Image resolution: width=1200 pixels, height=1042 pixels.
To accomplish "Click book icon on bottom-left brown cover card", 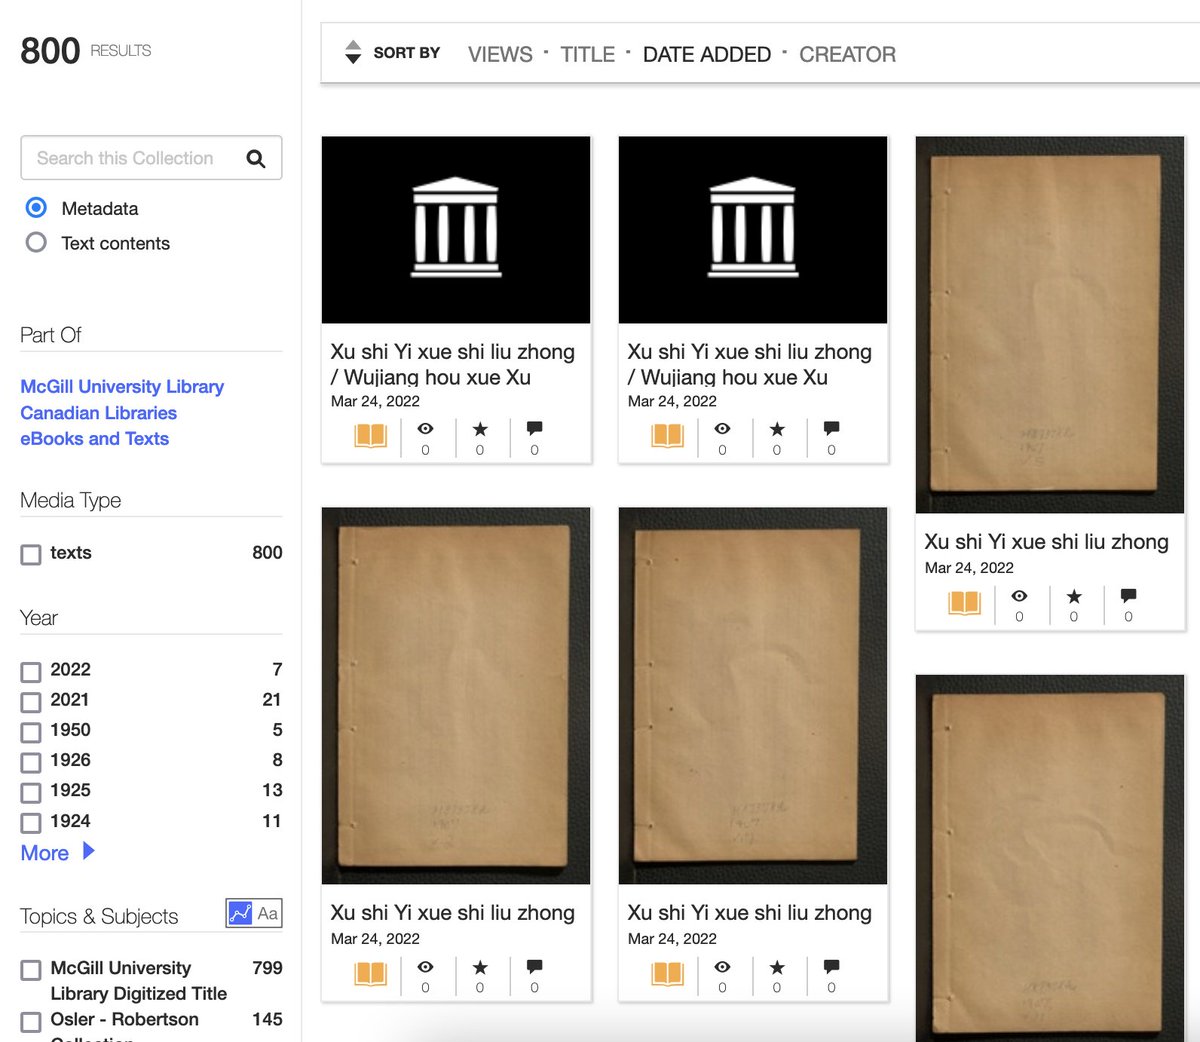I will point(370,974).
